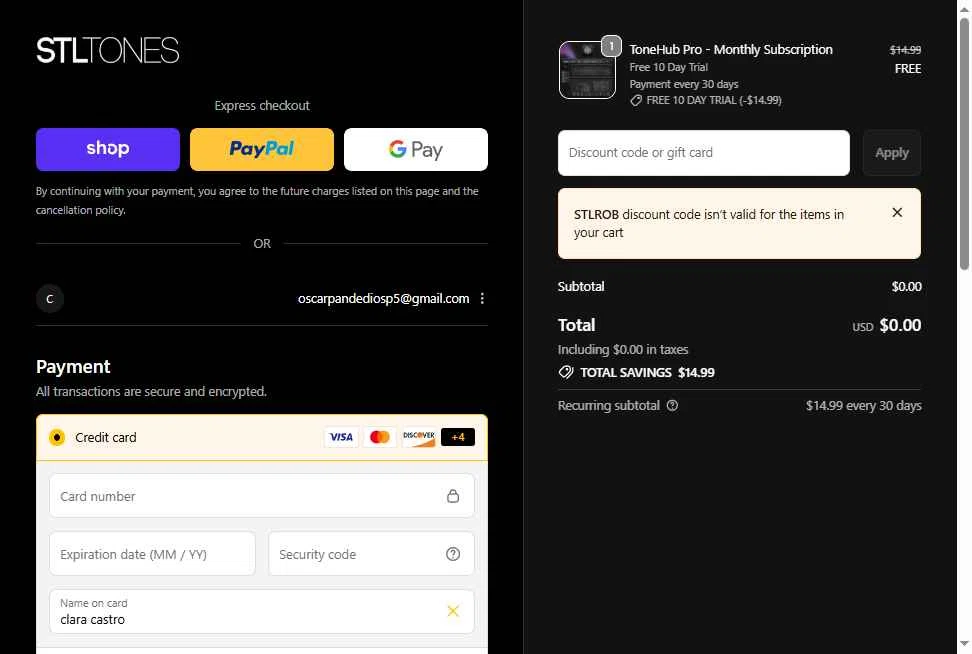Choose Google Pay express checkout
Image resolution: width=972 pixels, height=654 pixels.
click(x=416, y=149)
